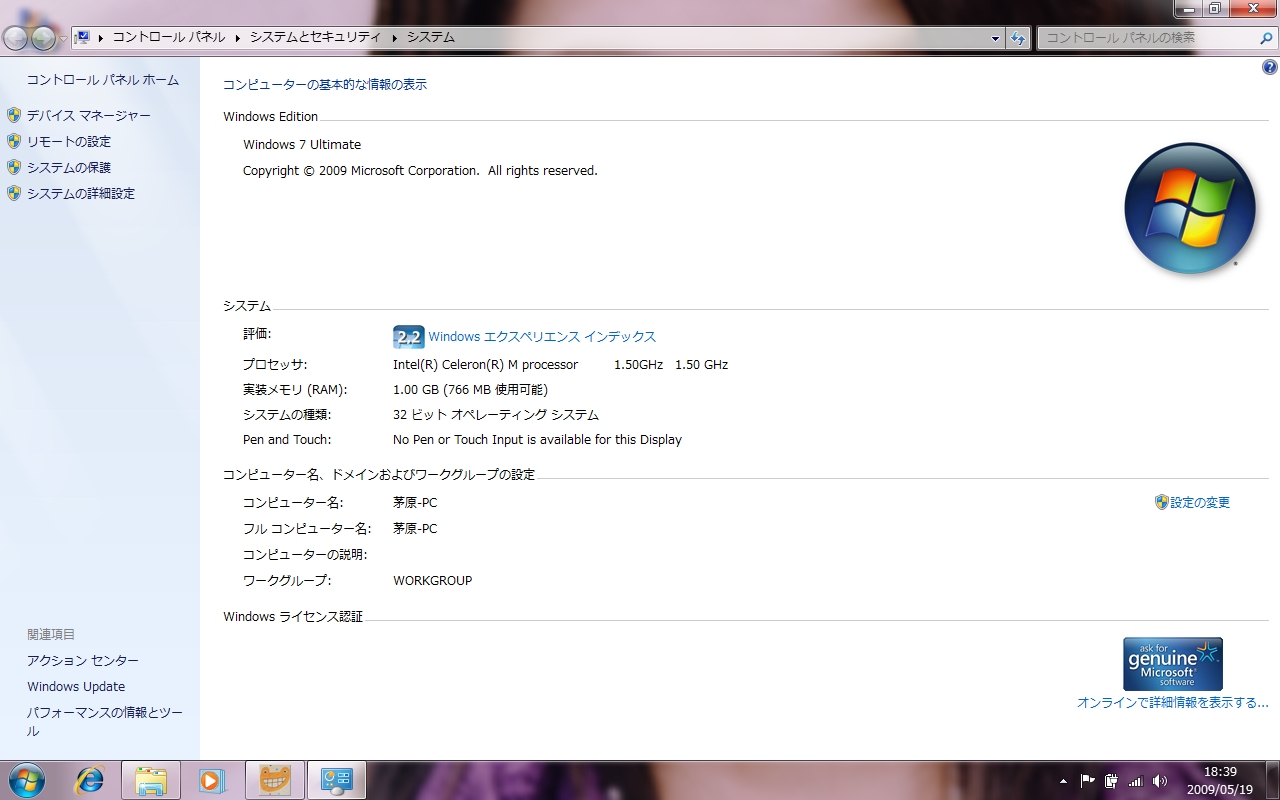The image size is (1280, 800).
Task: Click shield icon beside 設定の変更
Action: (x=1162, y=503)
